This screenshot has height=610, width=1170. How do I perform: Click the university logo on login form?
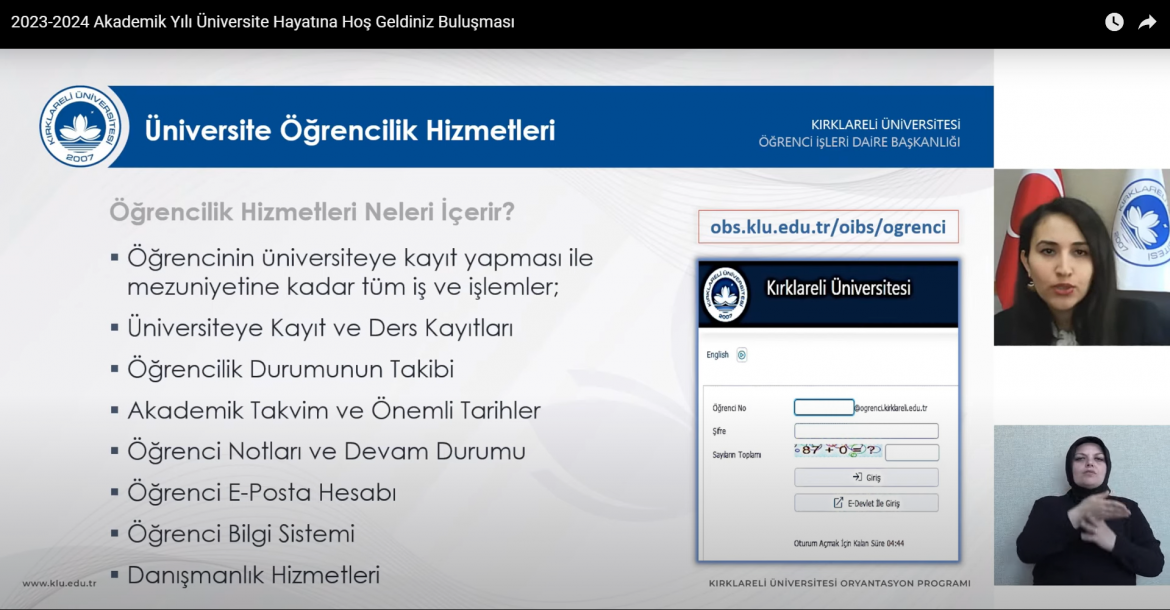point(726,294)
